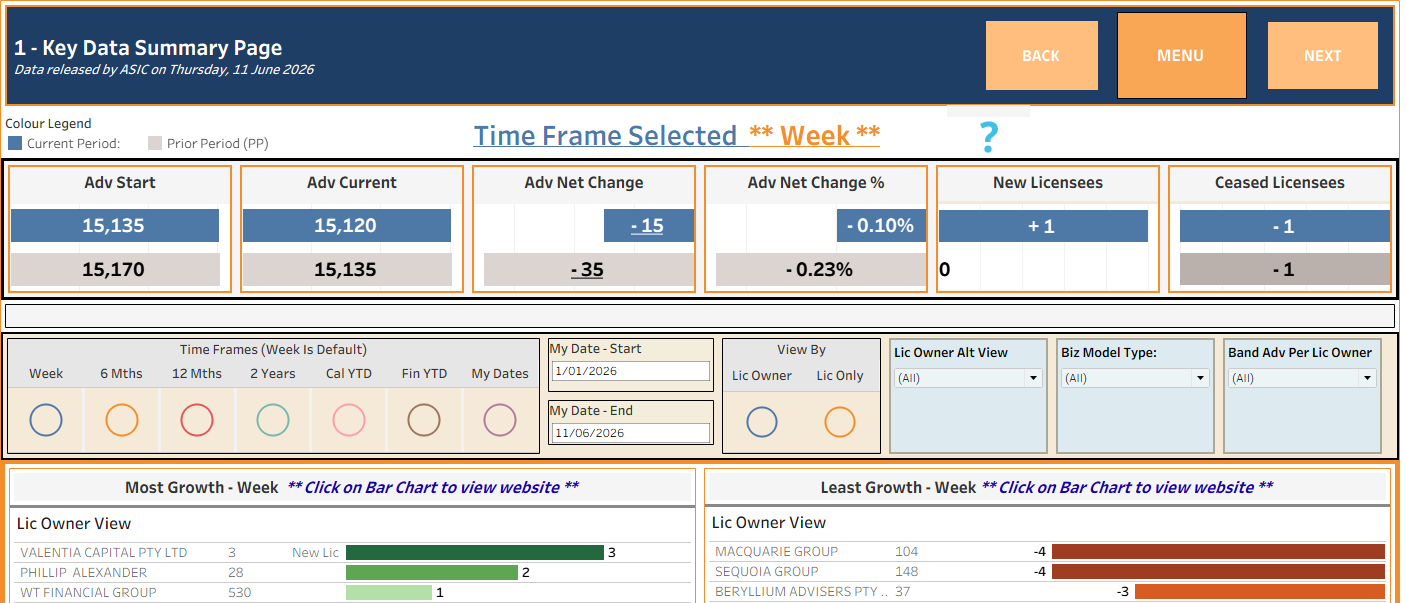Click the Adv Start card title
The image size is (1406, 603).
click(x=120, y=183)
